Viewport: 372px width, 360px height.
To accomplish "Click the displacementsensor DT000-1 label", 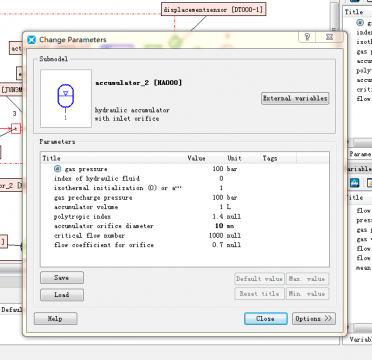I will coord(214,10).
